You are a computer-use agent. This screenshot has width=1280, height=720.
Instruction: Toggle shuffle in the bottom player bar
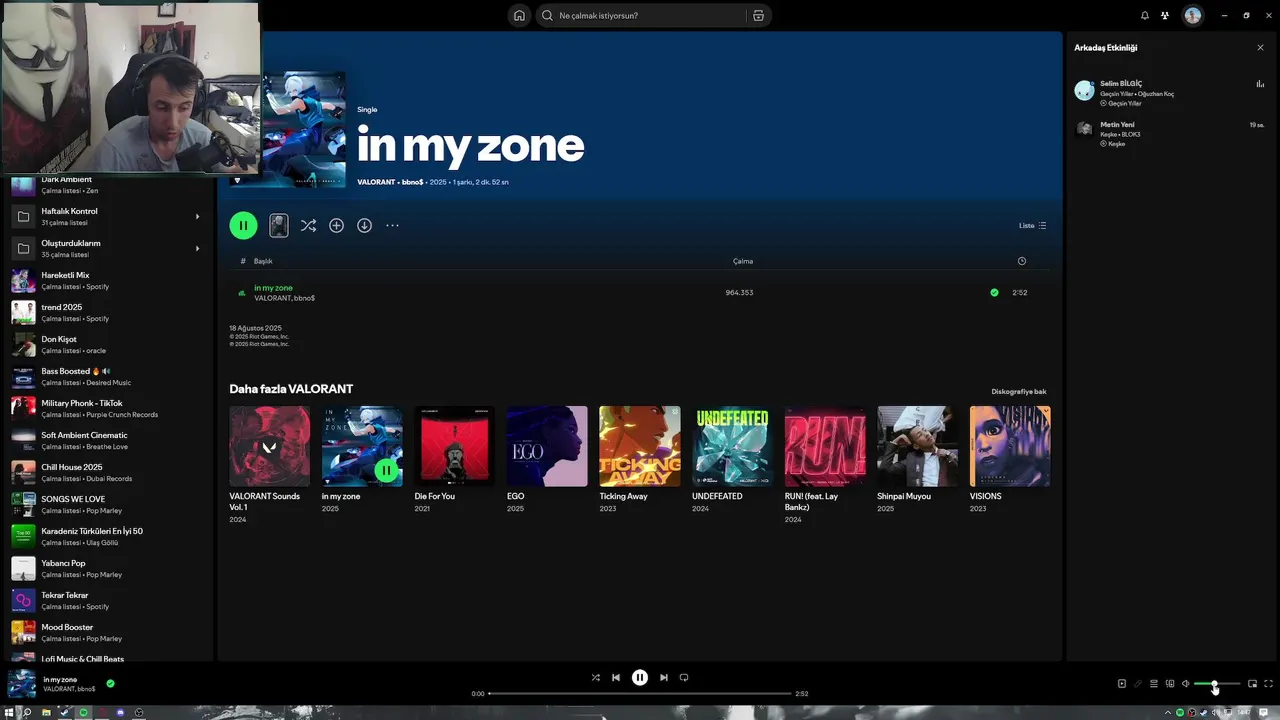pyautogui.click(x=595, y=677)
